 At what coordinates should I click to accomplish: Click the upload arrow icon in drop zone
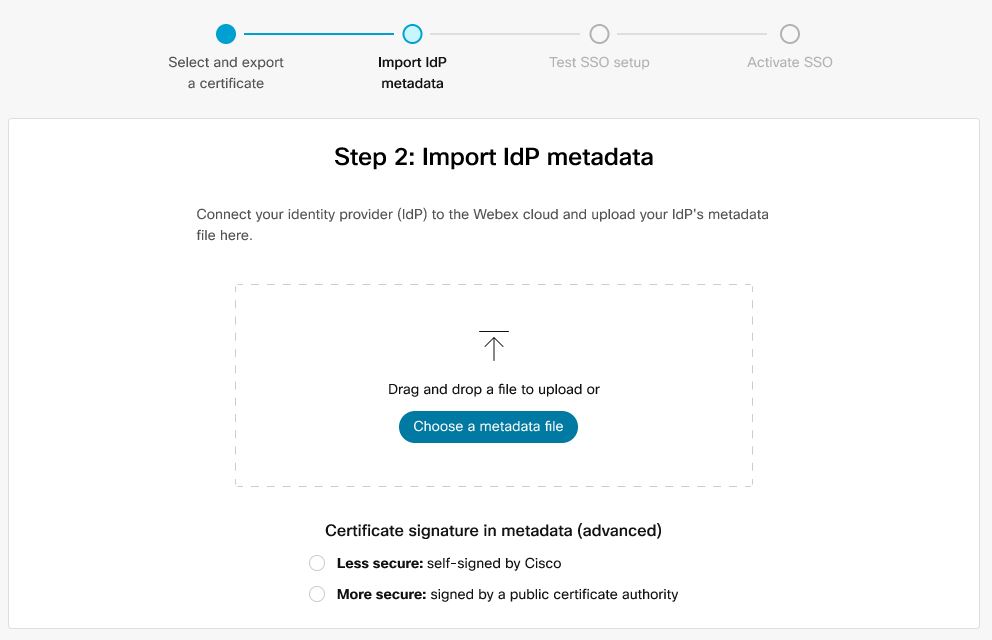493,345
